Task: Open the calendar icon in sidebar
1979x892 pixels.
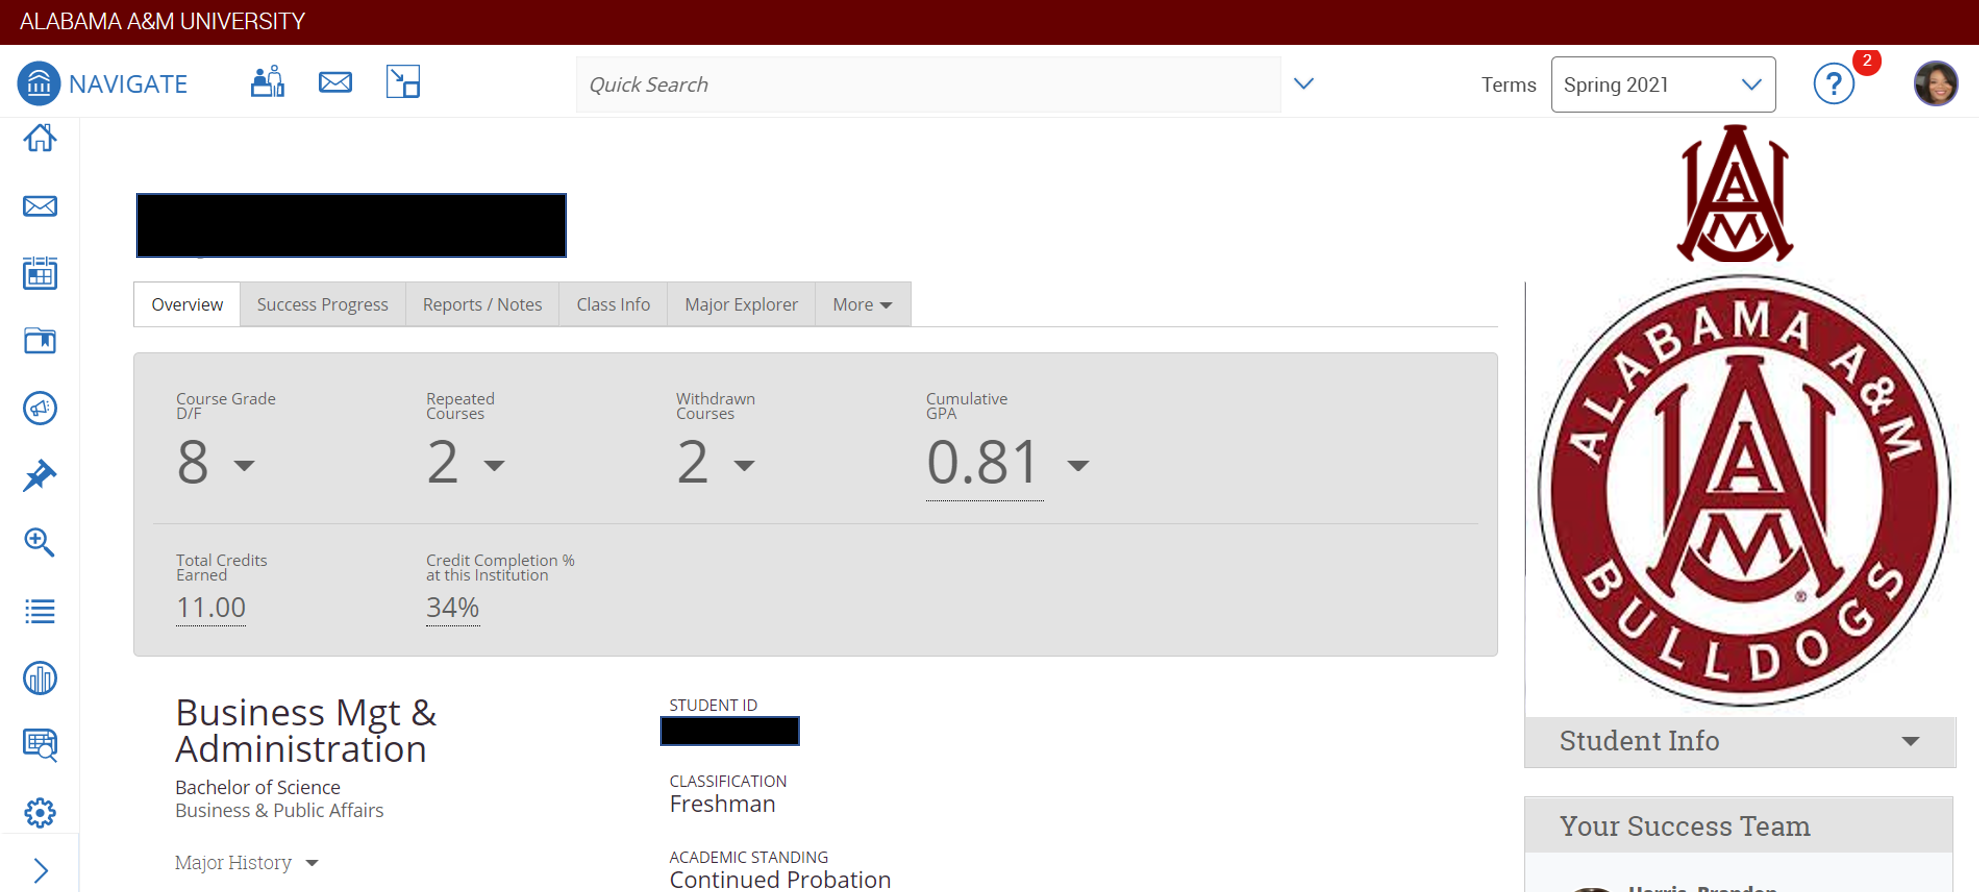Action: point(40,273)
